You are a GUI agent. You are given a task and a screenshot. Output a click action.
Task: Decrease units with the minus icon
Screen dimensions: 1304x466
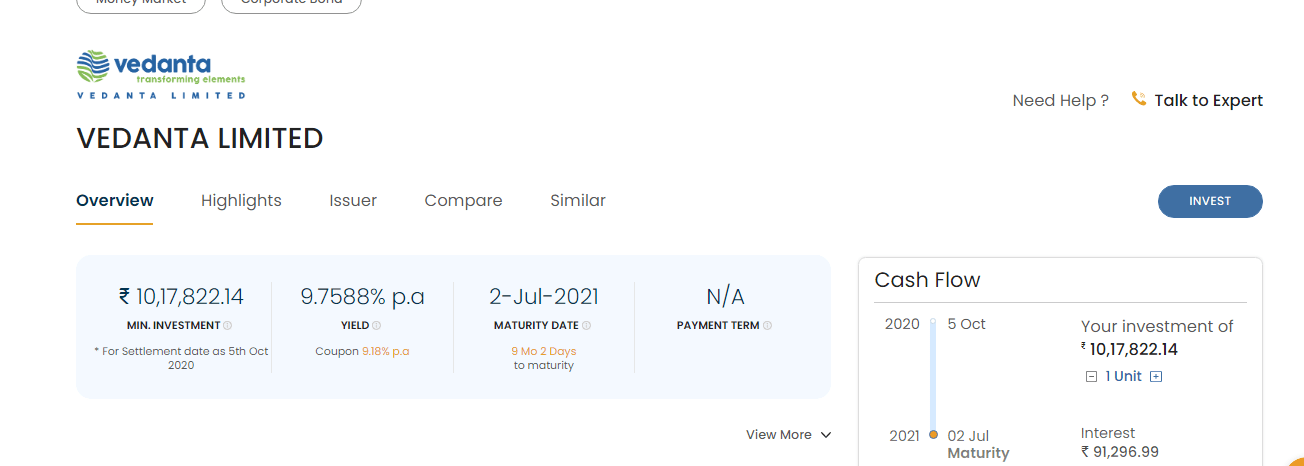(1091, 377)
